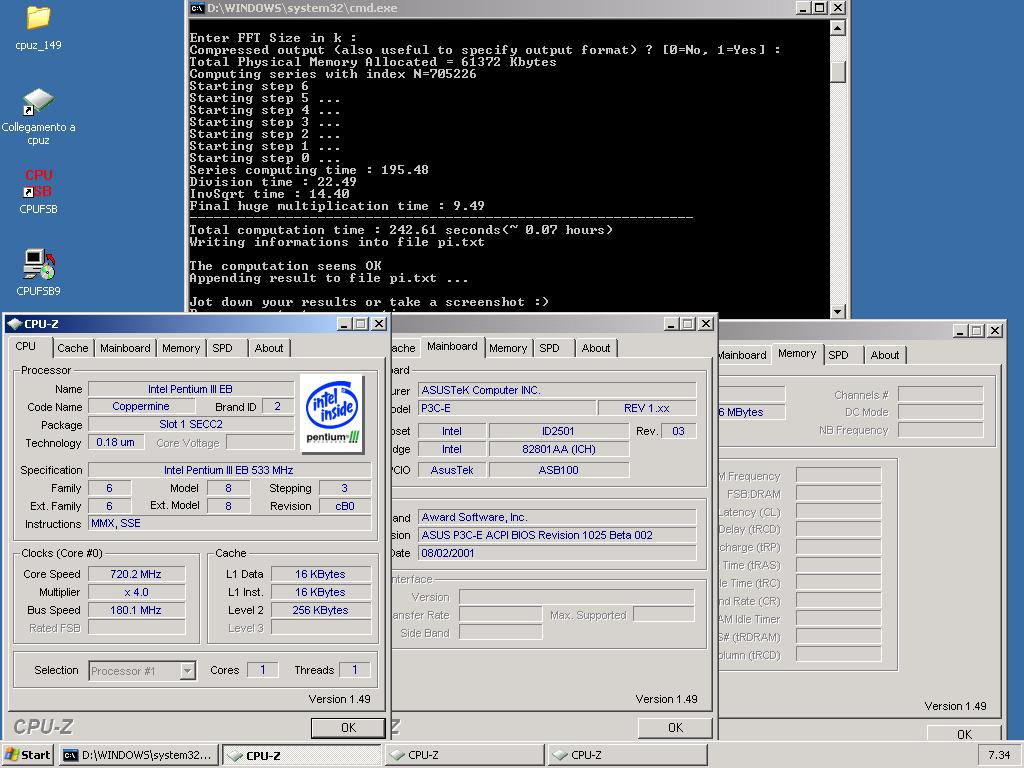Activate the first CPU-Z taskbar button
This screenshot has width=1024, height=768.
[301, 755]
